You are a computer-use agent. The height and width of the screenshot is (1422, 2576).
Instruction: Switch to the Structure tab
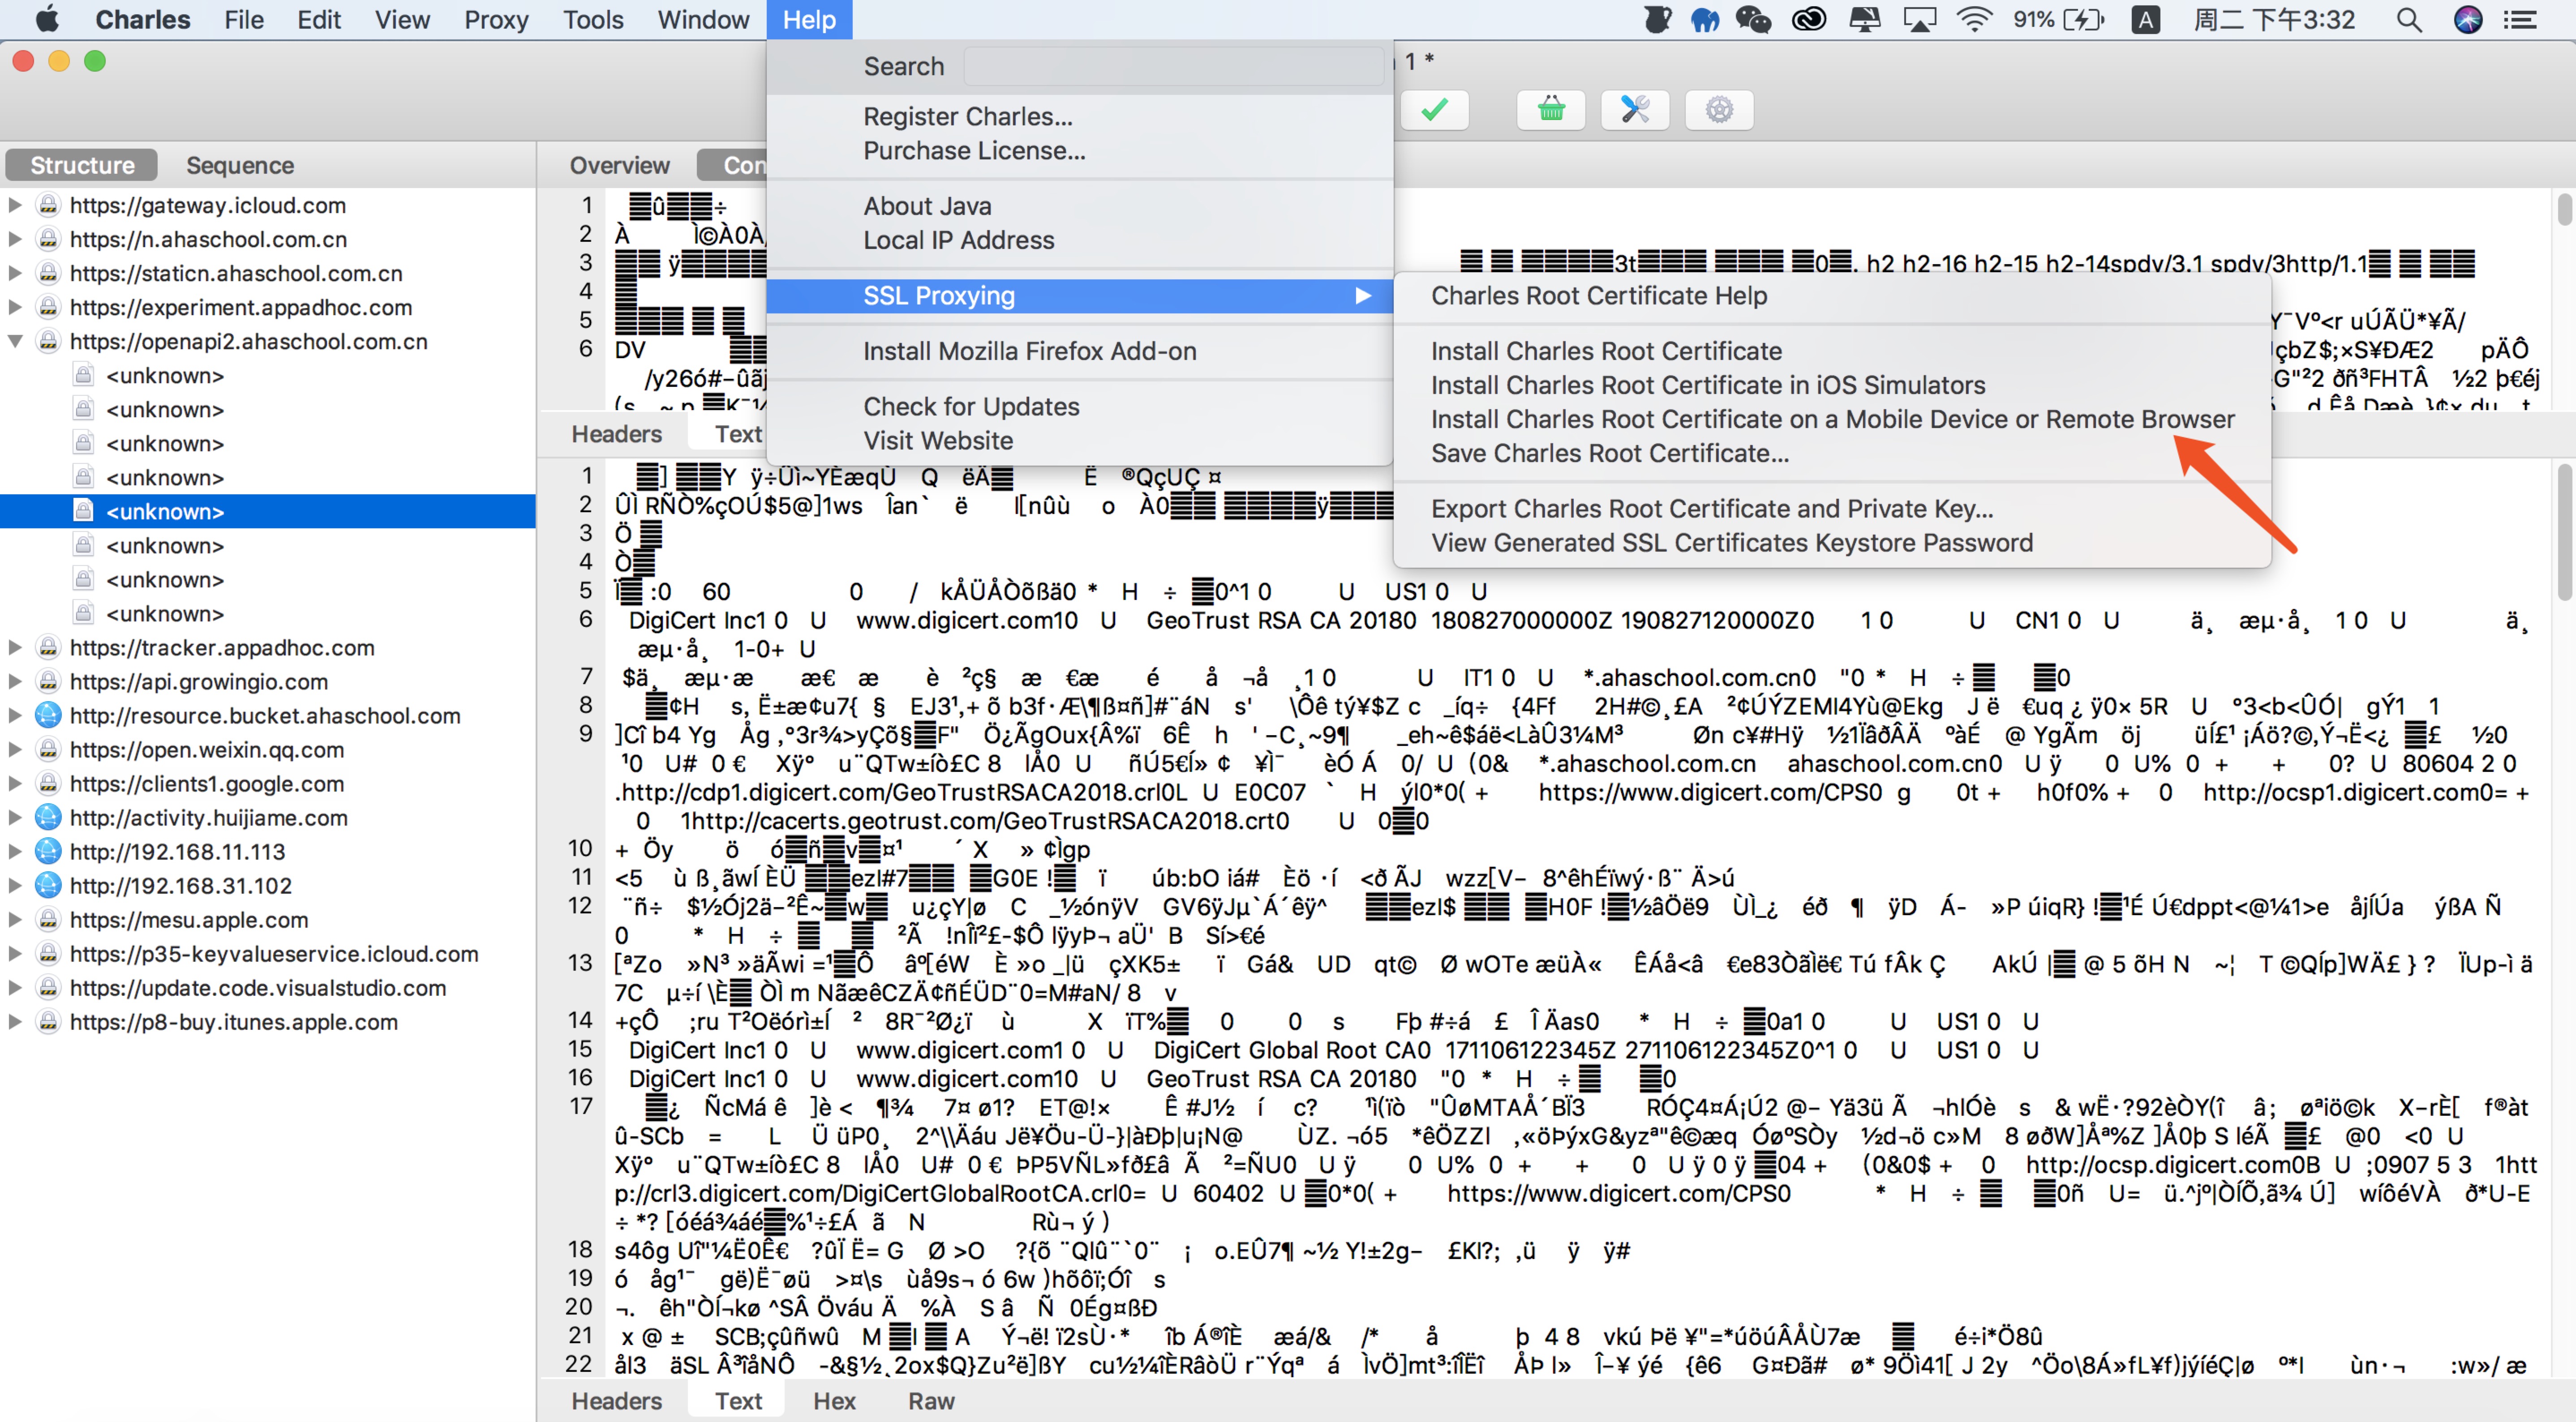click(x=82, y=165)
